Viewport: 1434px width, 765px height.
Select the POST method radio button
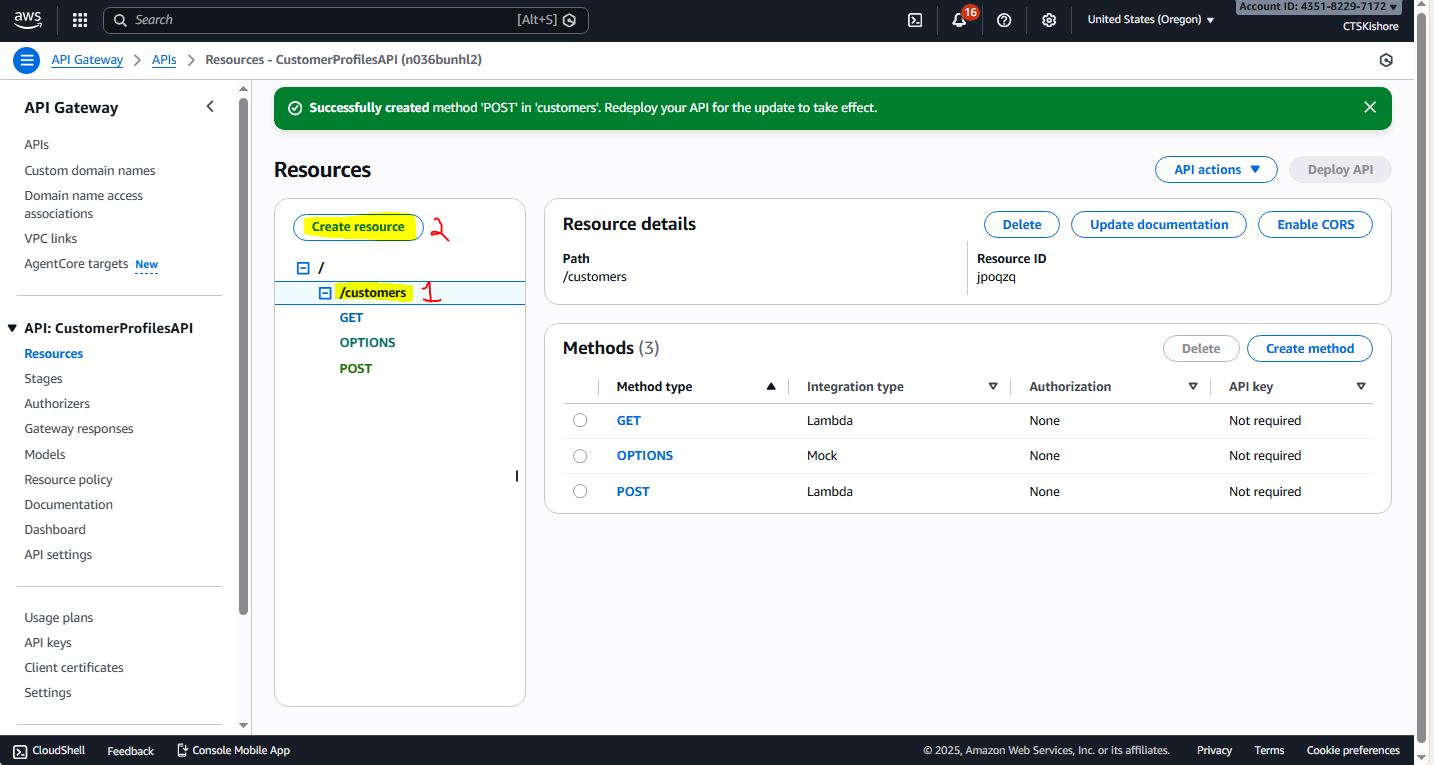[580, 492]
